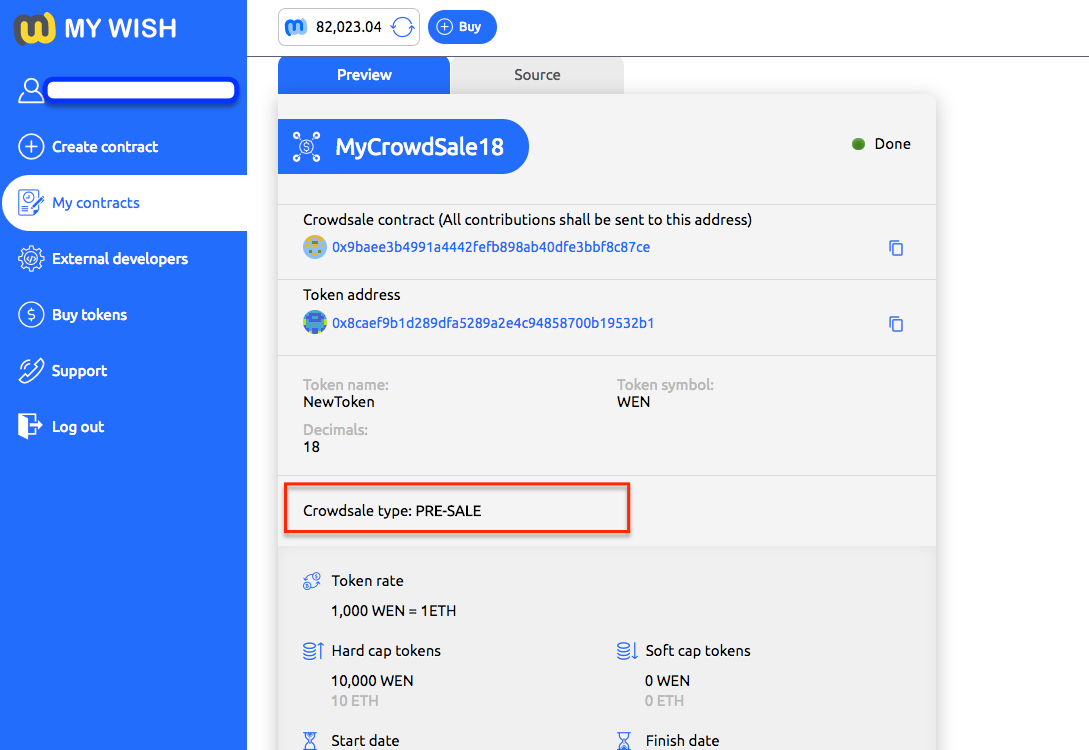Click the crowdsale icon in the title badge
1089x750 pixels.
tap(306, 147)
